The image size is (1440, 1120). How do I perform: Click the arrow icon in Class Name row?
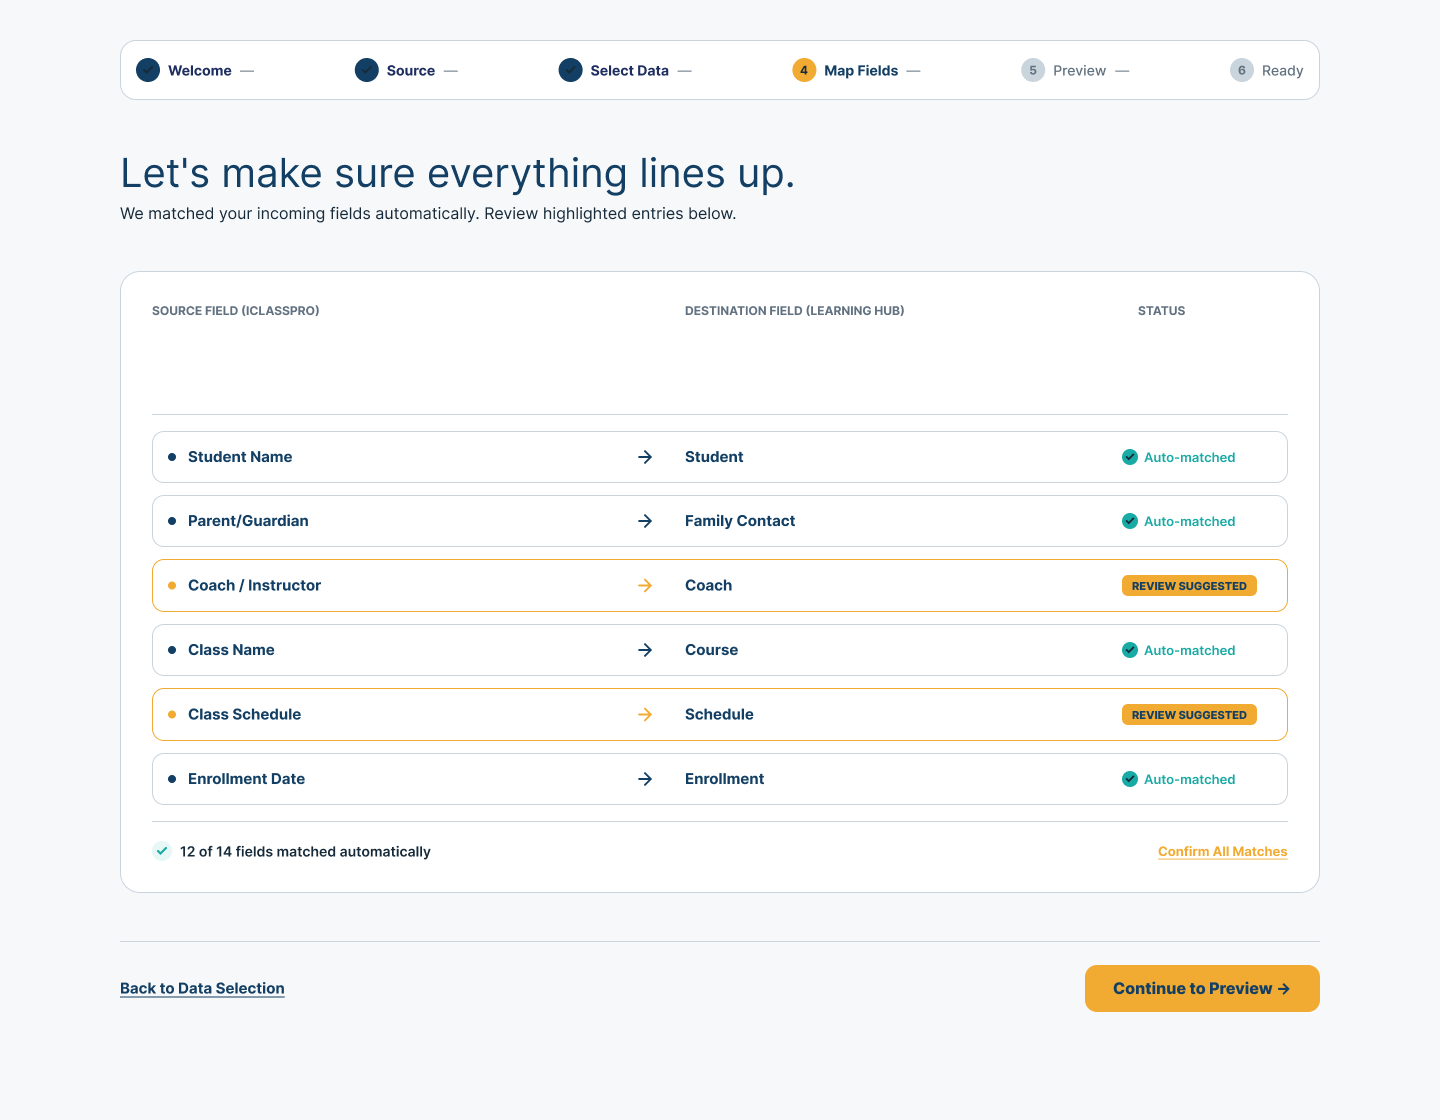pyautogui.click(x=645, y=650)
